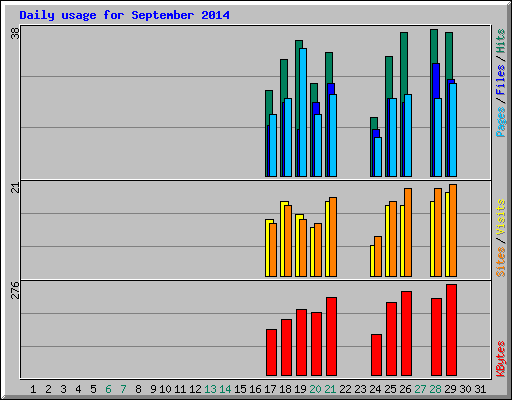The width and height of the screenshot is (512, 400).
Task: Select the red KBytes bar for day 21
Action: click(x=331, y=336)
